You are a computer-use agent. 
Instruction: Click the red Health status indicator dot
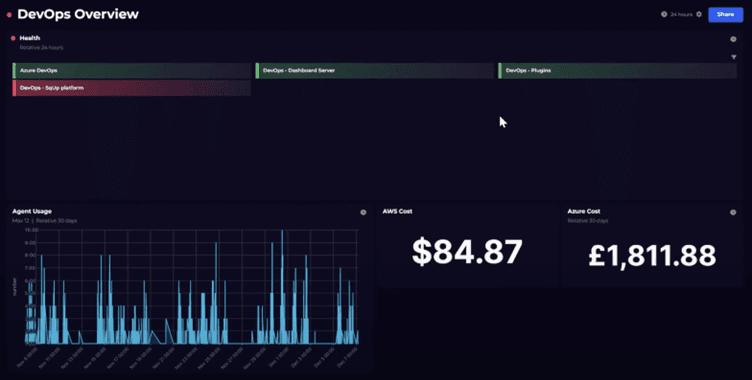13,38
